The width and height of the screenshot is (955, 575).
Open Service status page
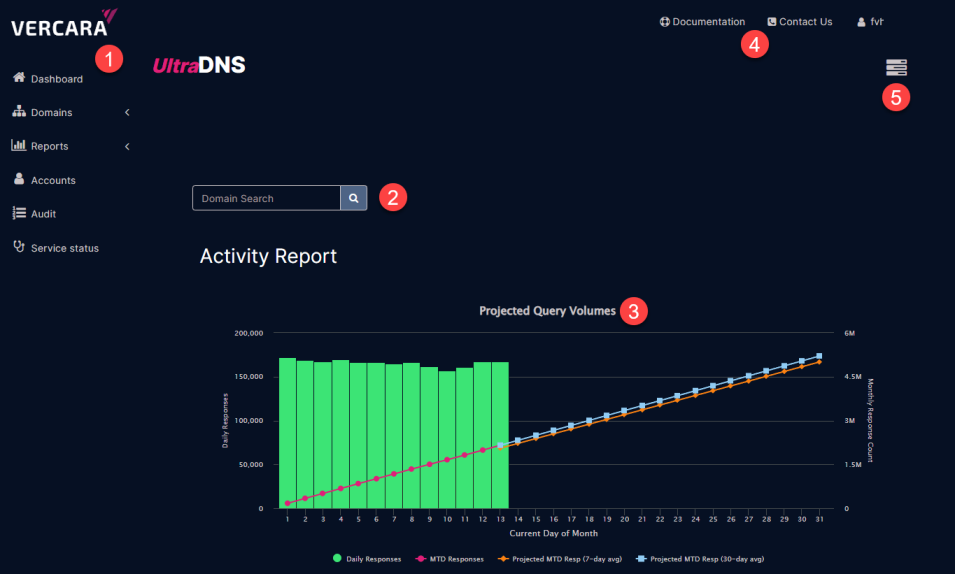[65, 248]
